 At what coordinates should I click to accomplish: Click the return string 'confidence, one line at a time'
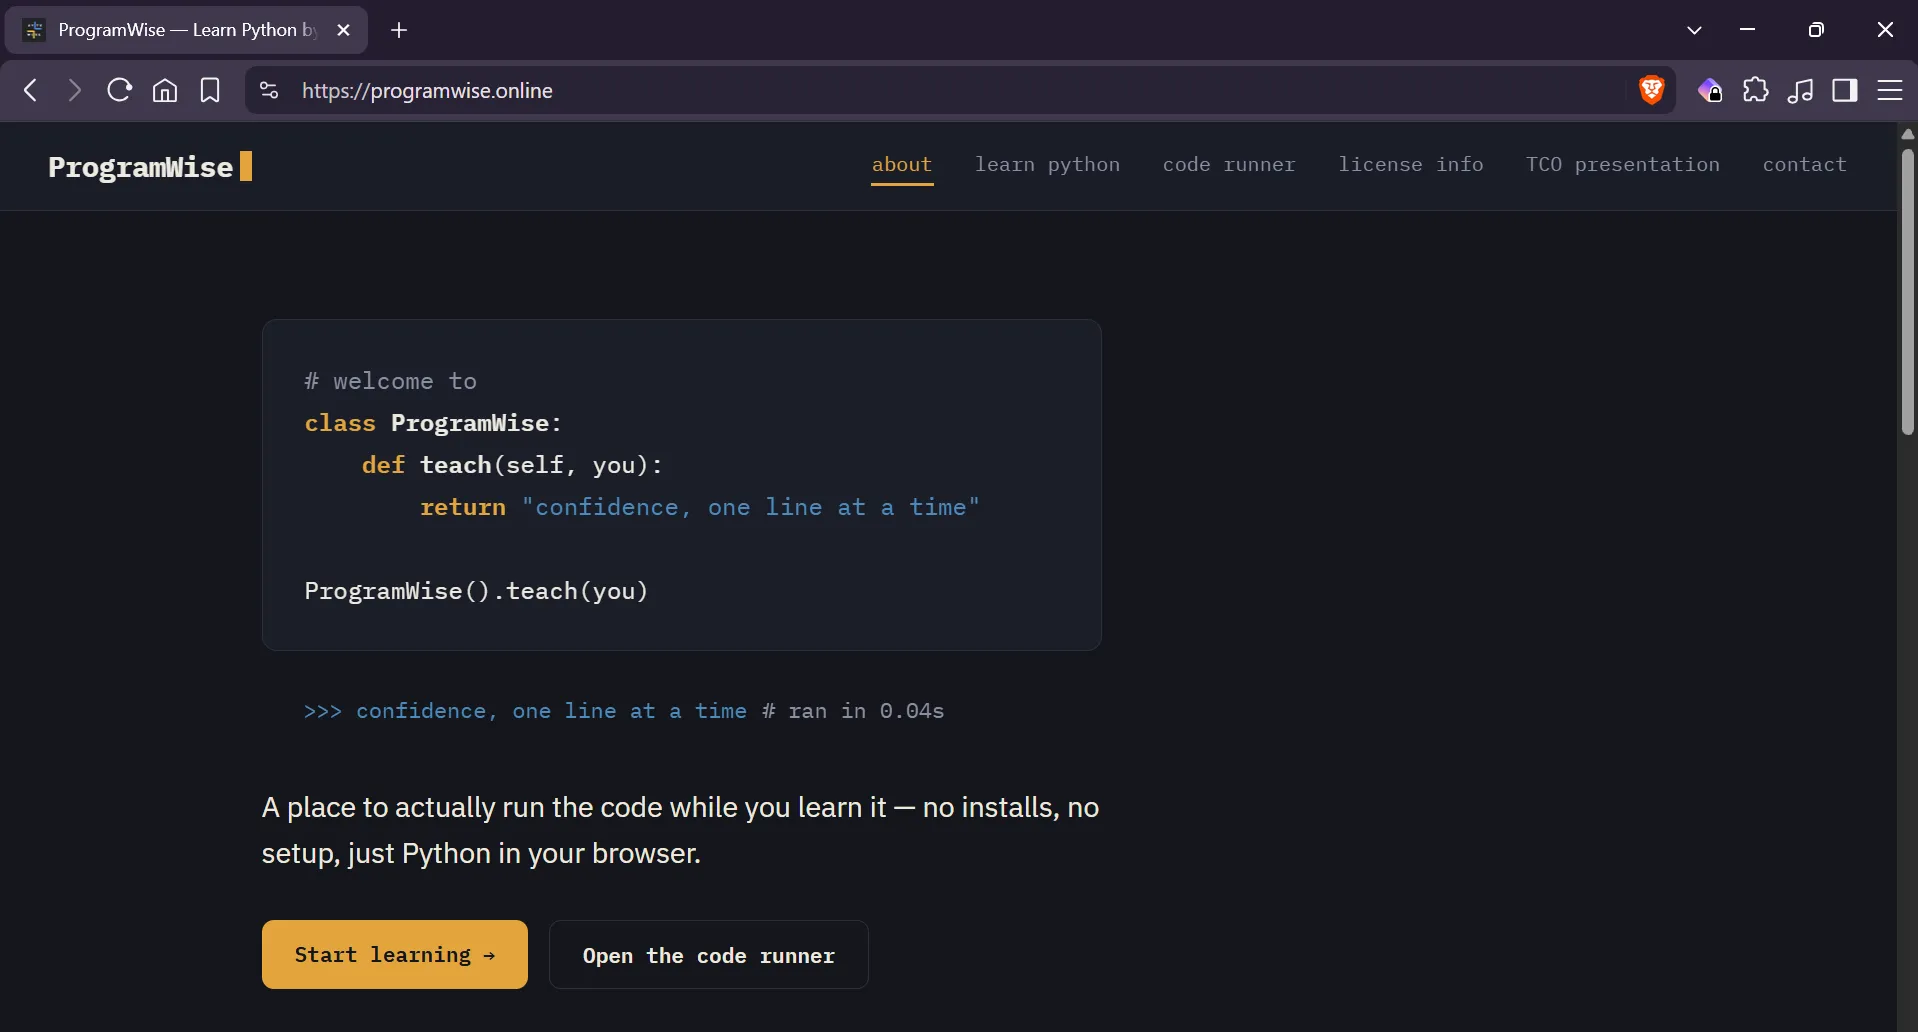pyautogui.click(x=751, y=507)
